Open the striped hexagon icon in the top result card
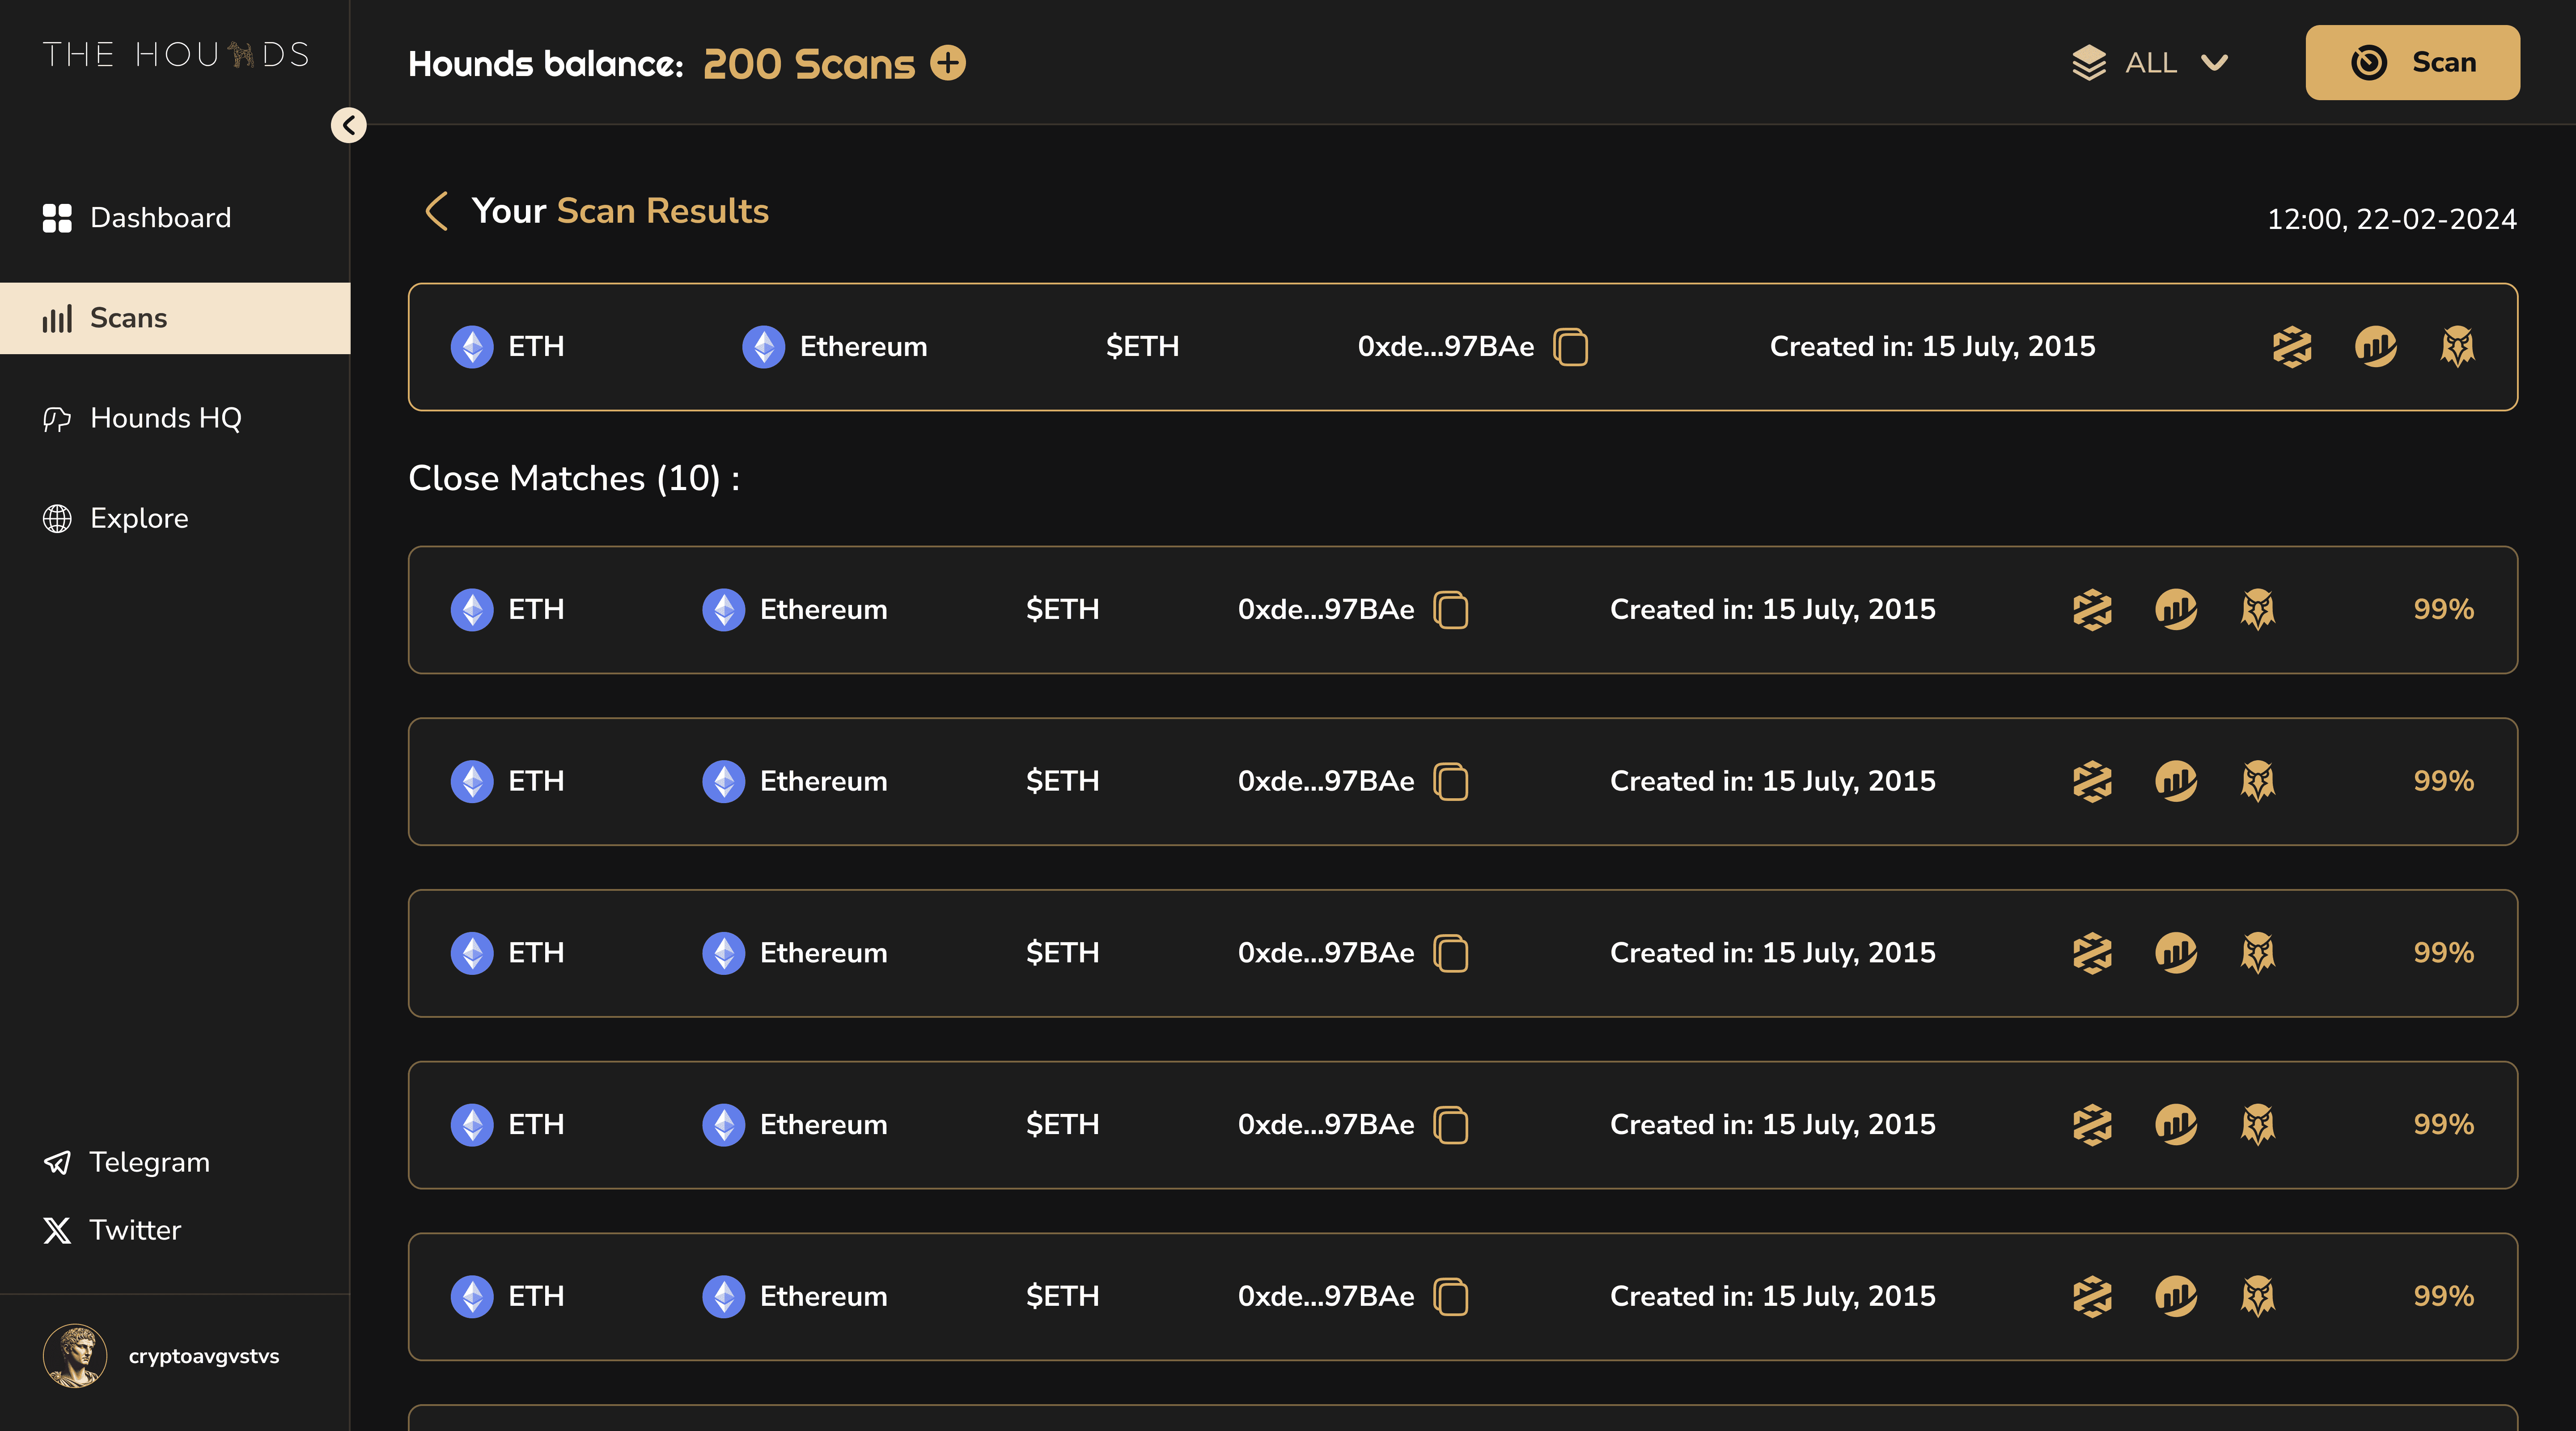This screenshot has width=2576, height=1431. 2292,347
